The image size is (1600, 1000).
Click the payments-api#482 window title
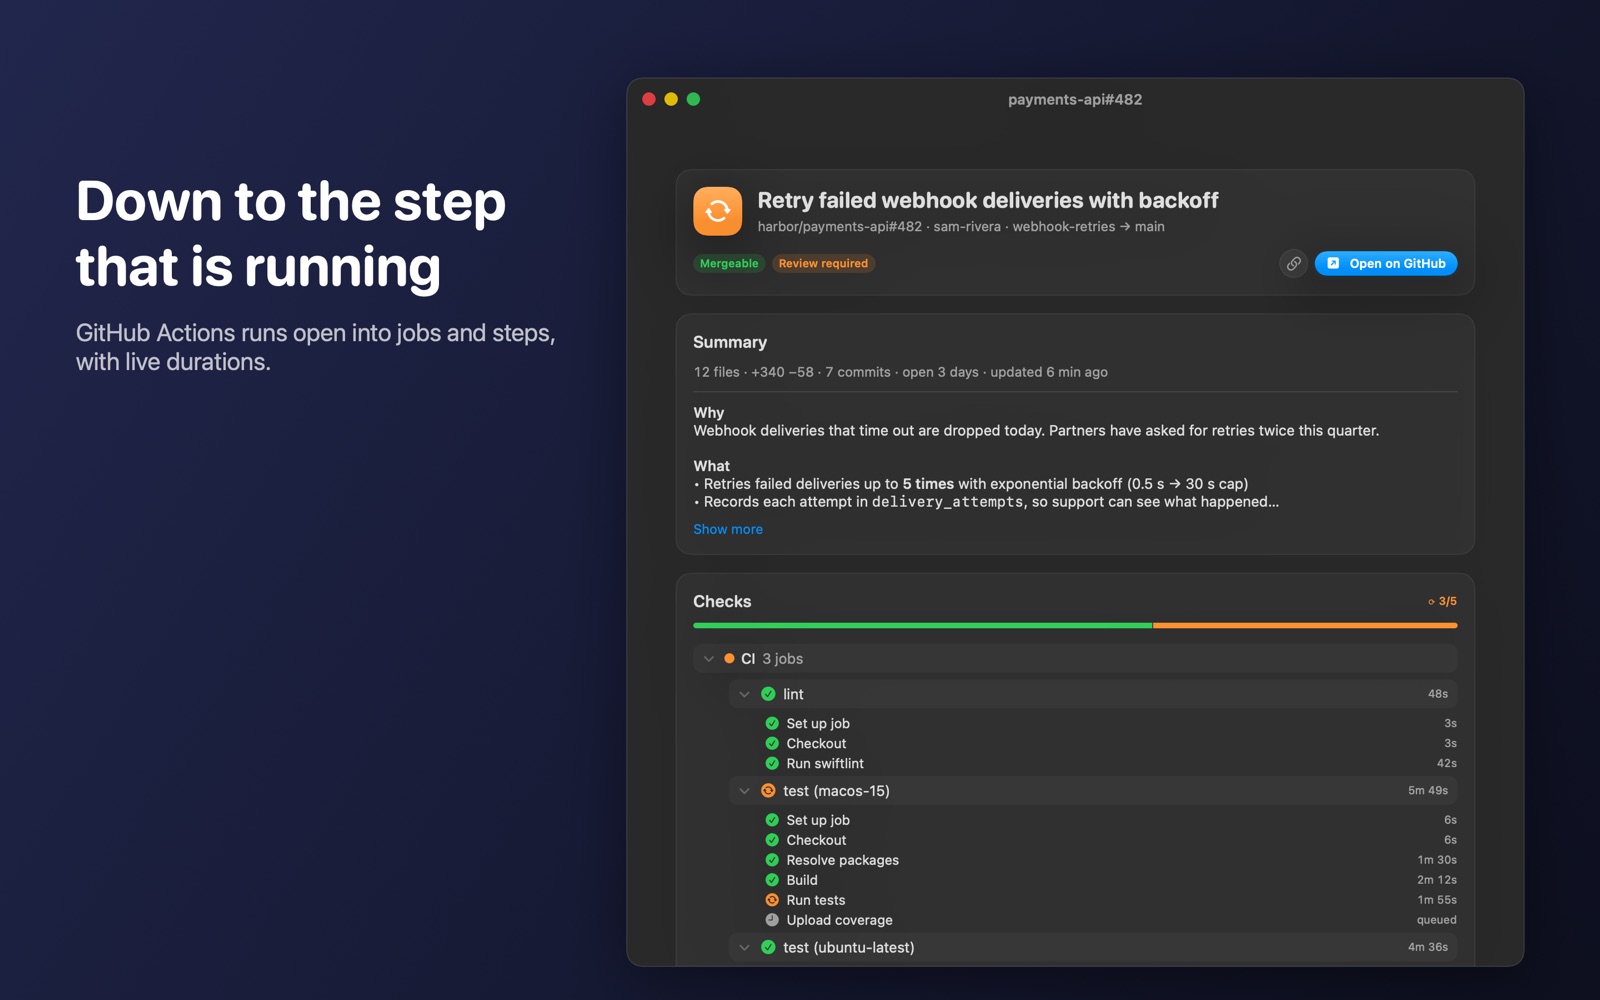pos(1075,99)
